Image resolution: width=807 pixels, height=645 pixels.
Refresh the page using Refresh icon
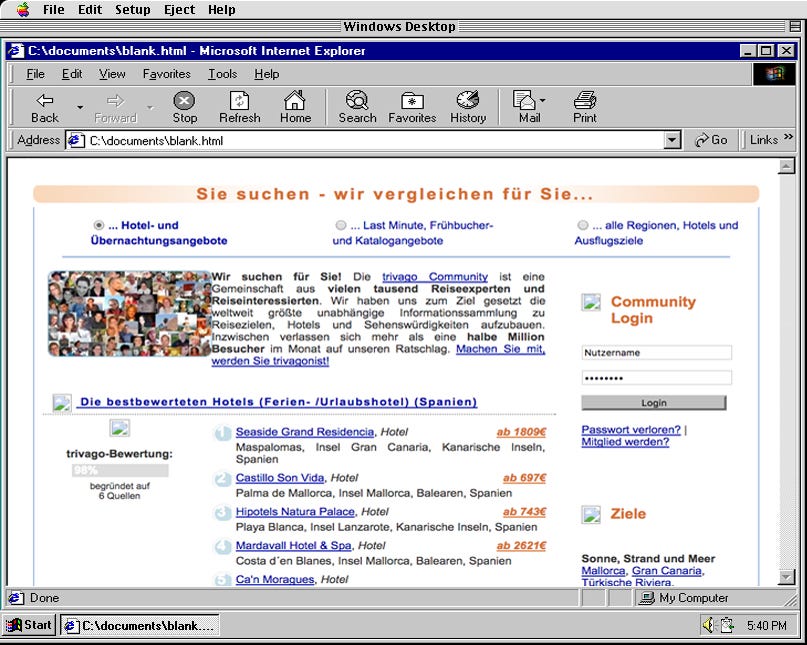point(239,107)
